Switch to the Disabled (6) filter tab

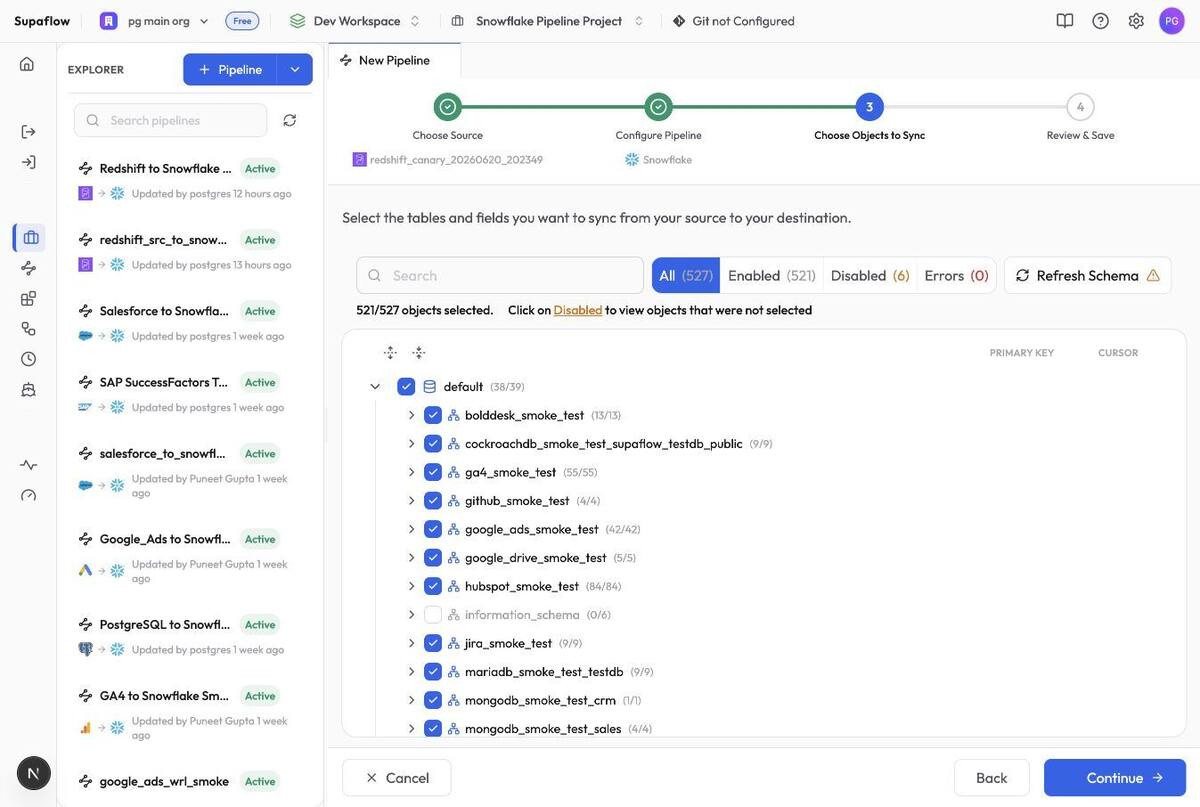[x=870, y=275]
